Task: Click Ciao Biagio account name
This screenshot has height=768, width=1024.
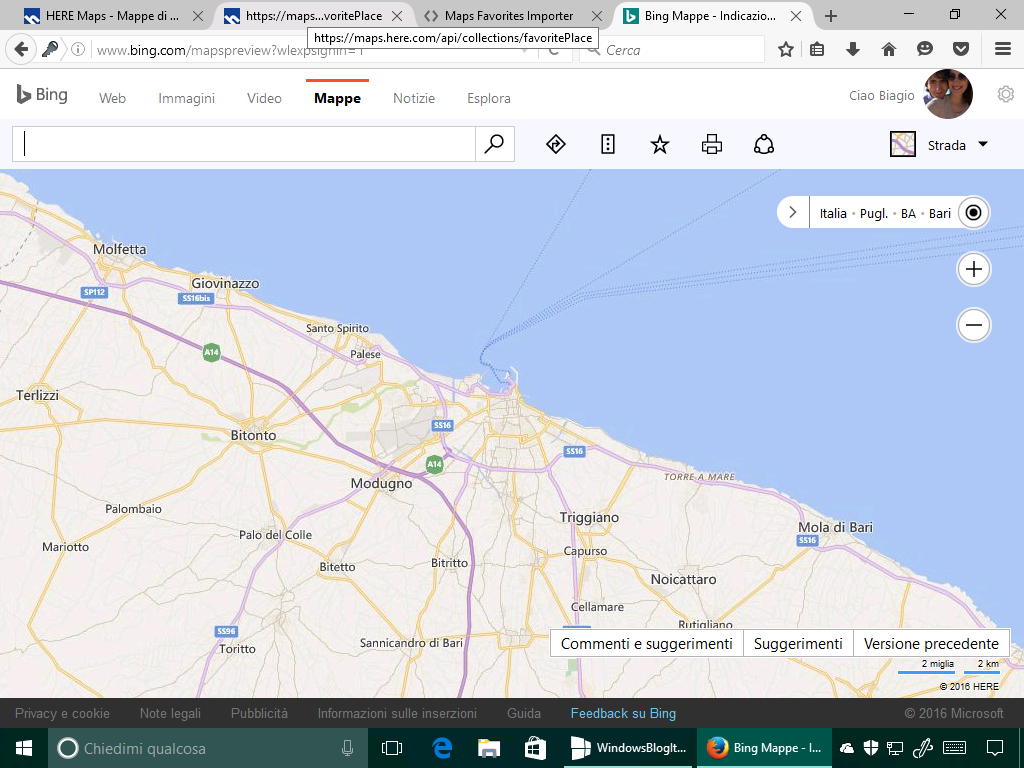Action: pyautogui.click(x=882, y=95)
